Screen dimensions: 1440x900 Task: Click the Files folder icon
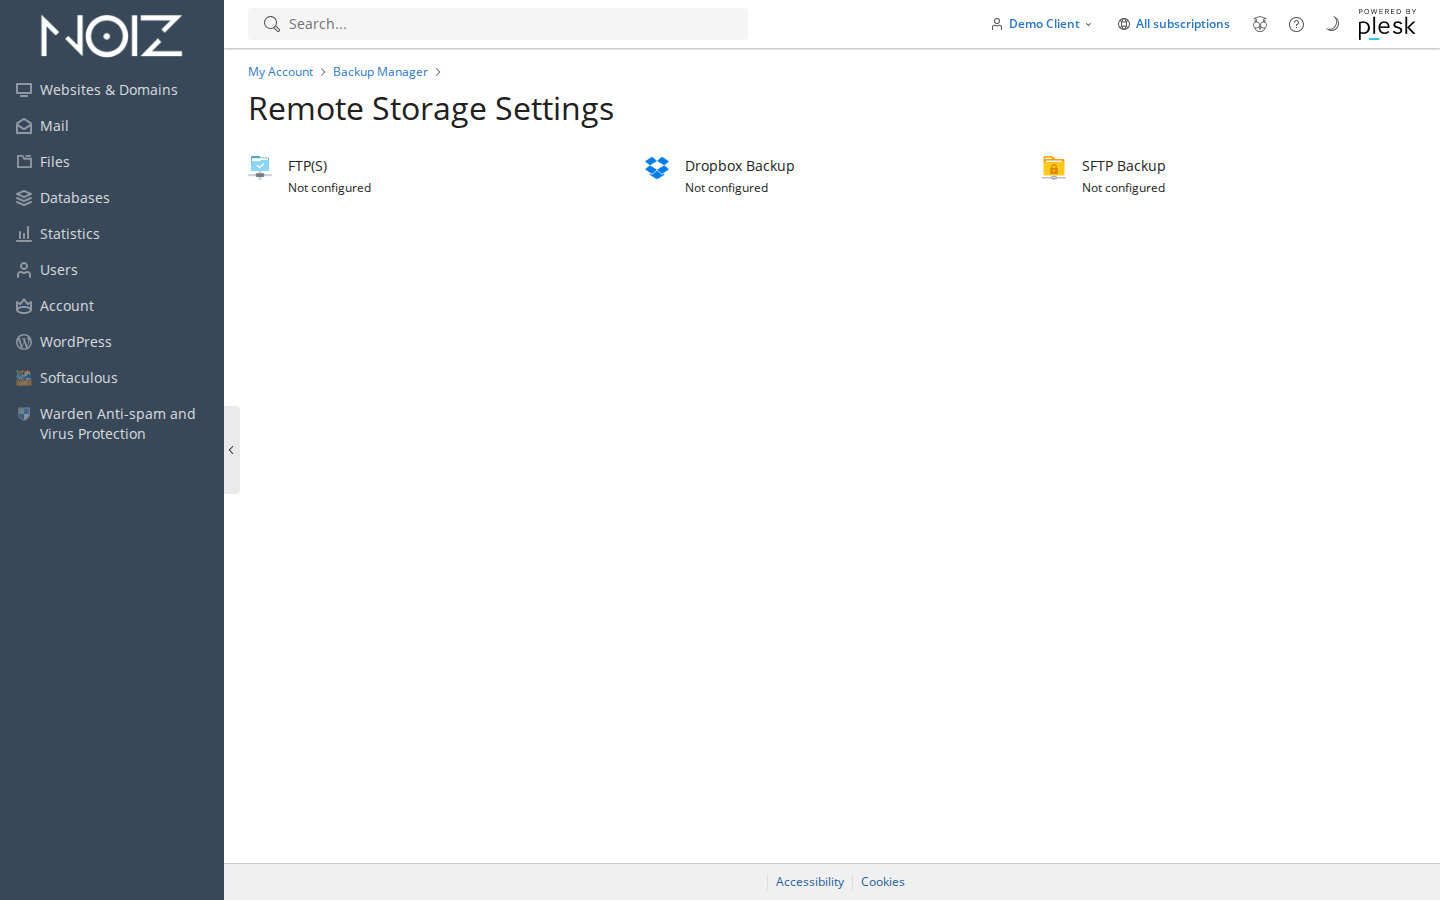click(24, 162)
